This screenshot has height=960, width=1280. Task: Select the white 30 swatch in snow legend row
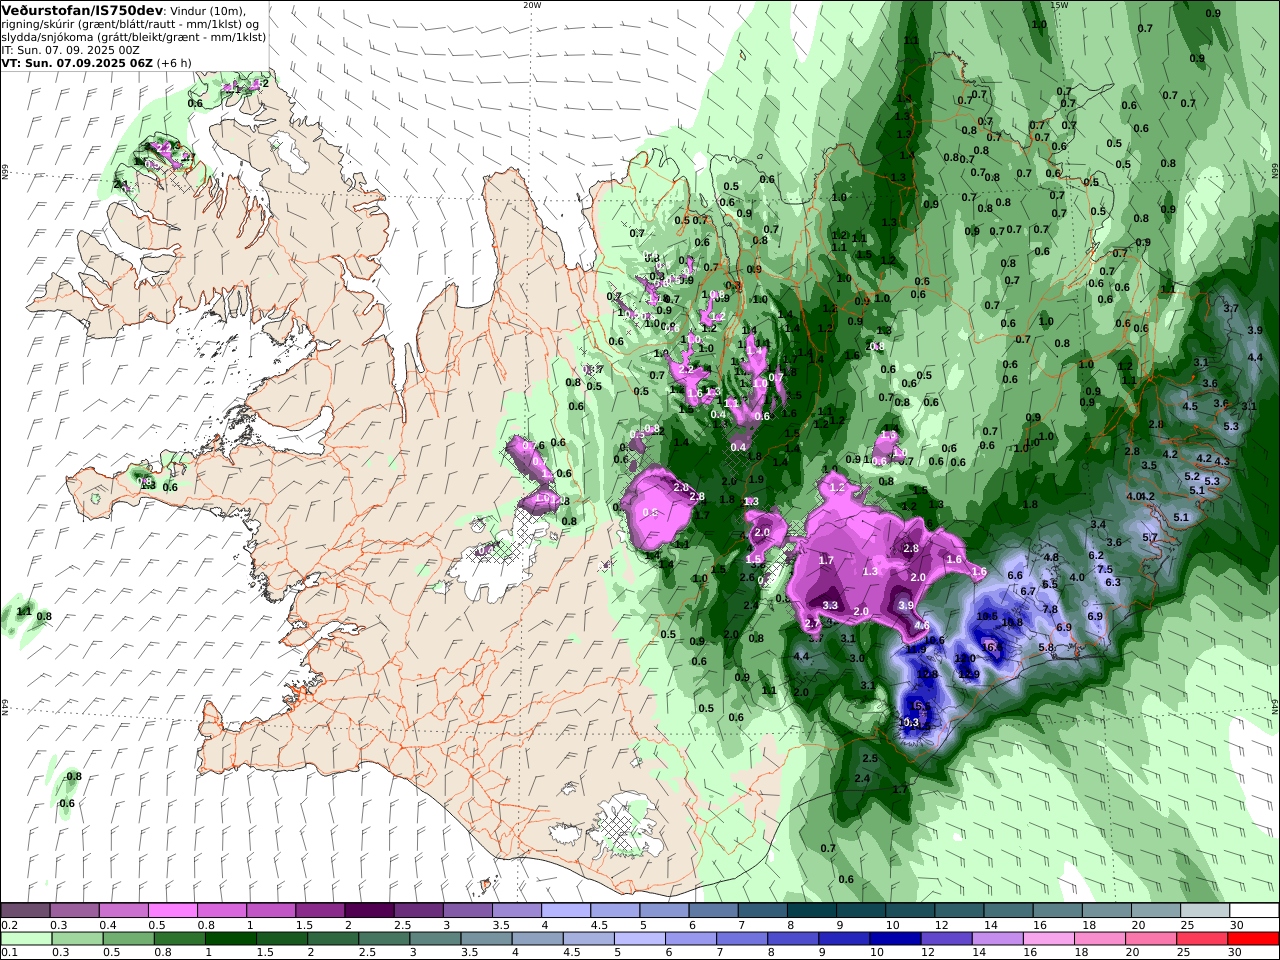(x=1255, y=910)
